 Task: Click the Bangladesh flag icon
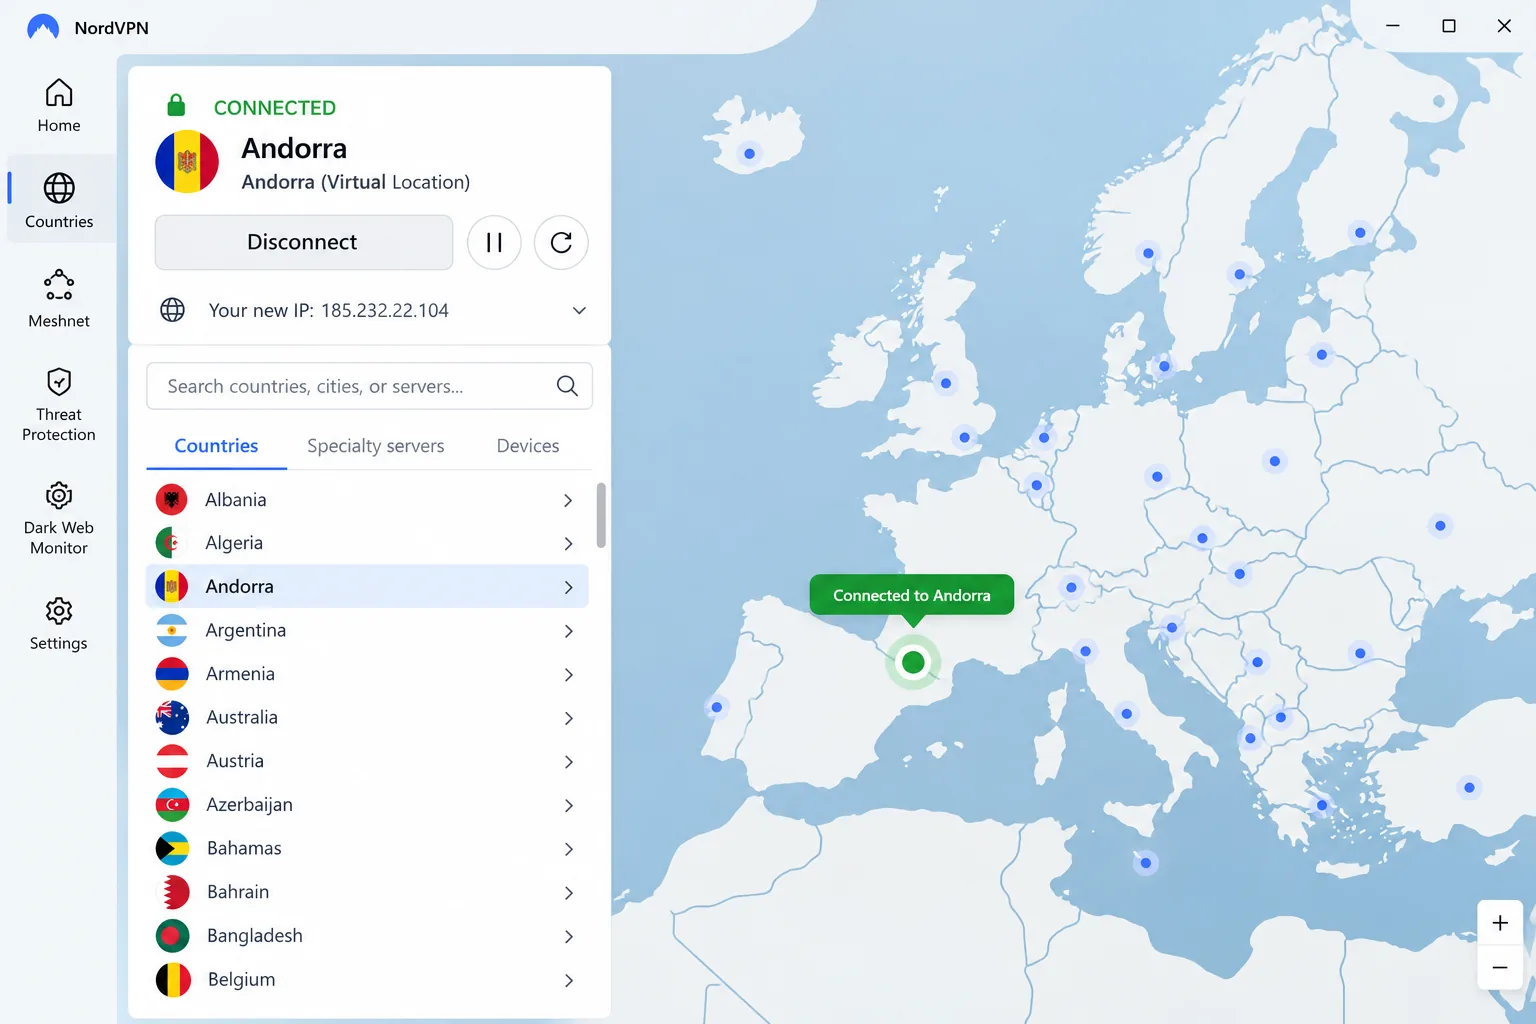click(172, 935)
